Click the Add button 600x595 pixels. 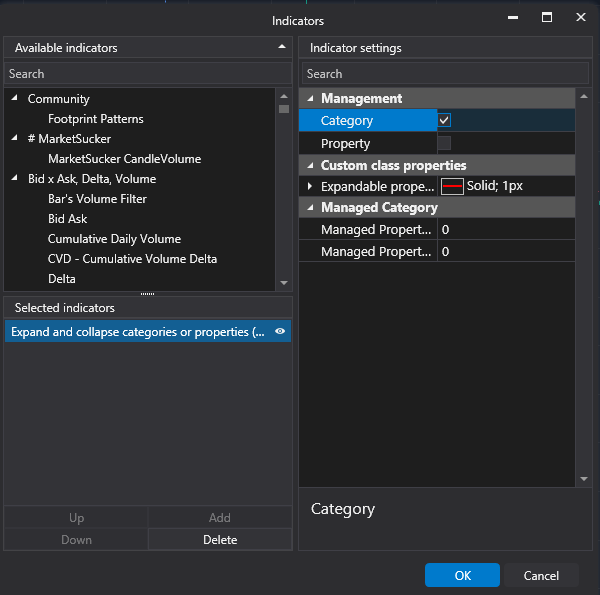[x=220, y=517]
